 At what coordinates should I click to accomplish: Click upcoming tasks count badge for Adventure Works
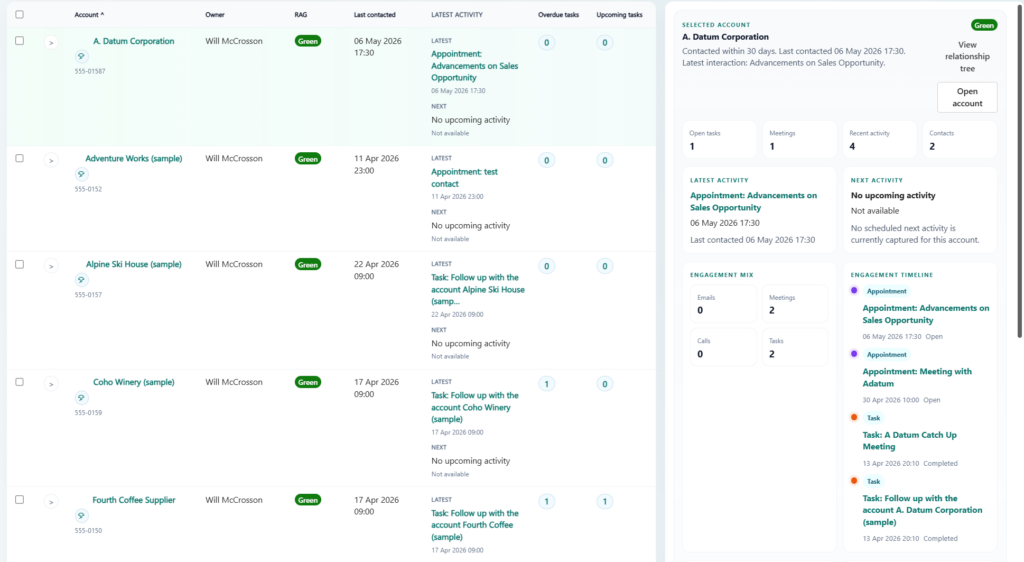605,161
